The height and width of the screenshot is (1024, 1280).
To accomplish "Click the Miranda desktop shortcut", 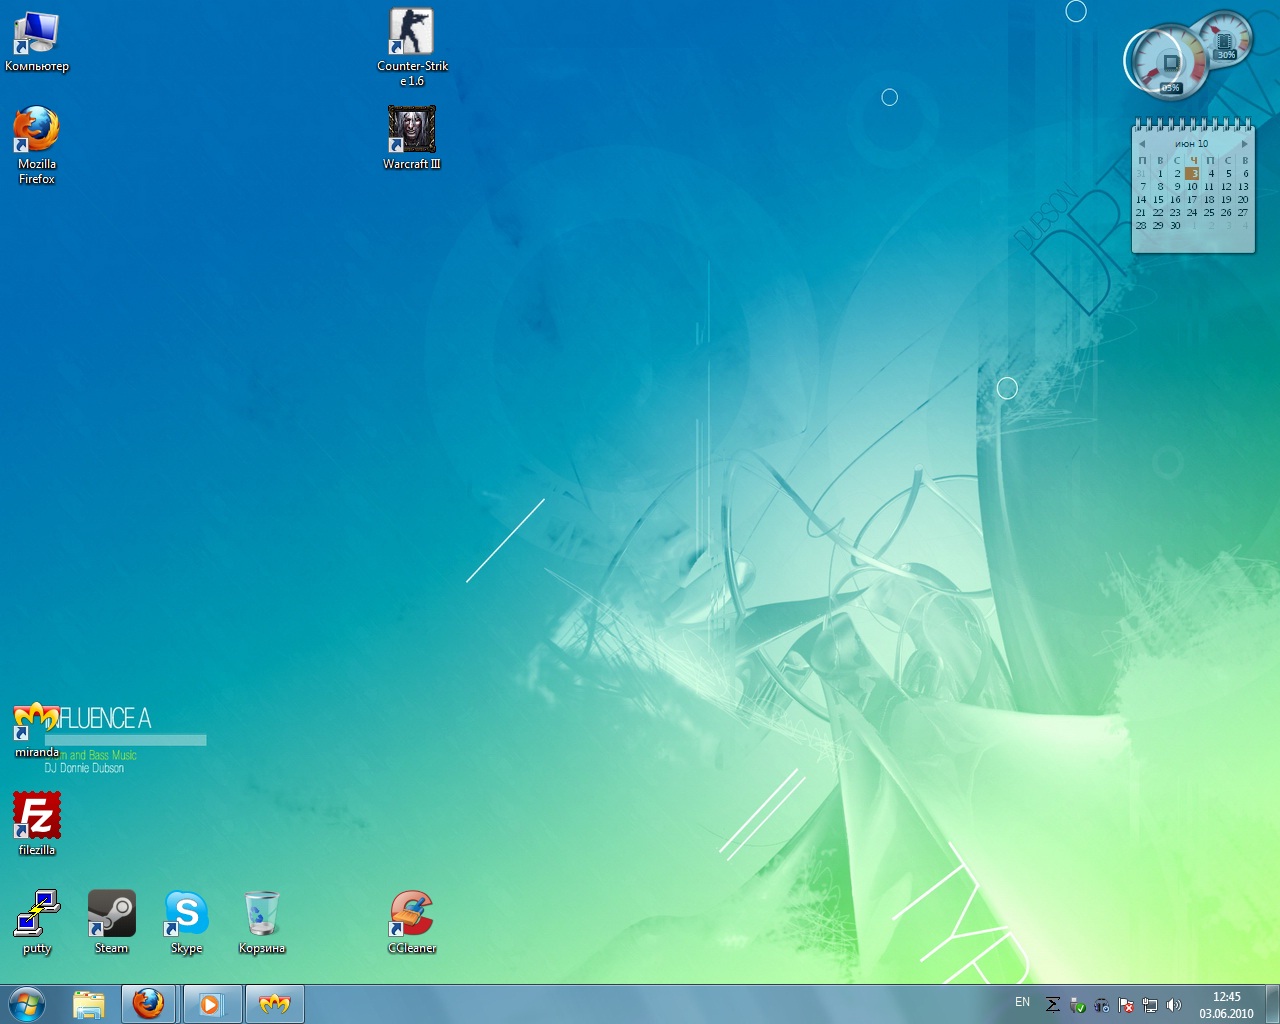I will 36,720.
